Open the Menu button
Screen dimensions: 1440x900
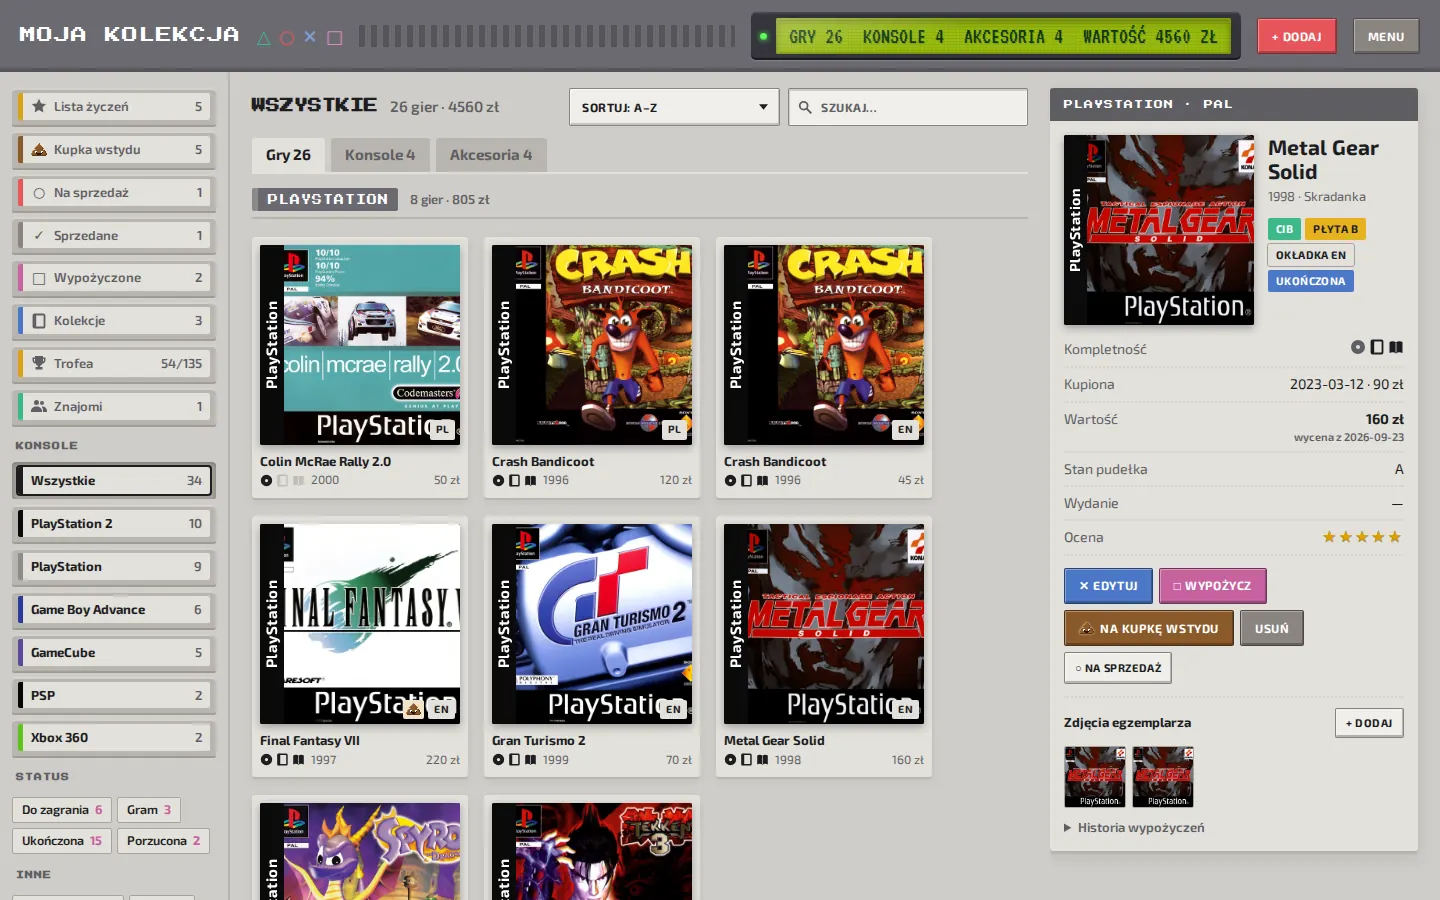pyautogui.click(x=1386, y=37)
